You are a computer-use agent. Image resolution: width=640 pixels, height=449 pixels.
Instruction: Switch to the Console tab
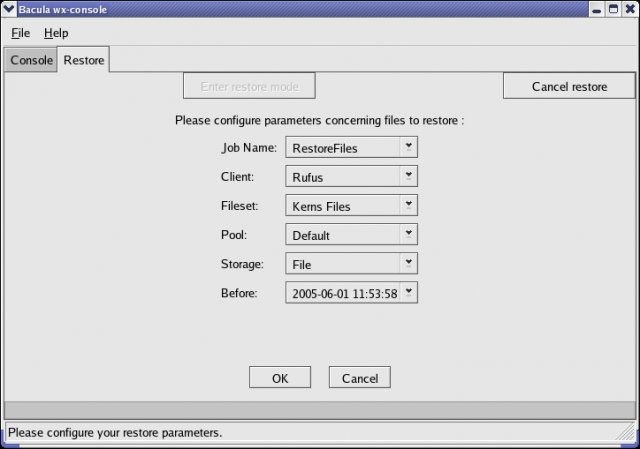click(x=31, y=60)
